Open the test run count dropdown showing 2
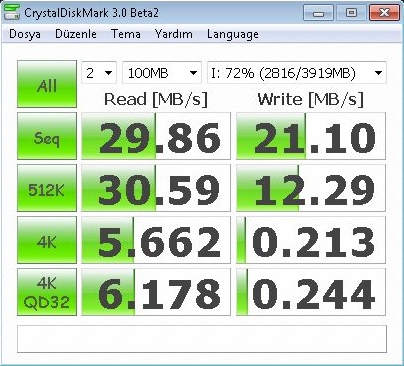This screenshot has height=366, width=404. click(99, 73)
